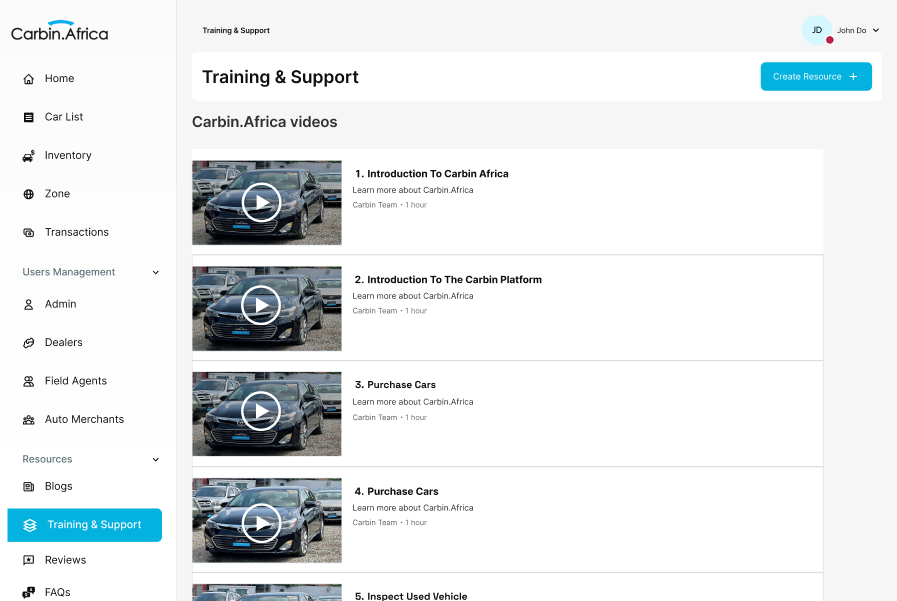Click the Transactions icon
The width and height of the screenshot is (897, 601).
29,232
